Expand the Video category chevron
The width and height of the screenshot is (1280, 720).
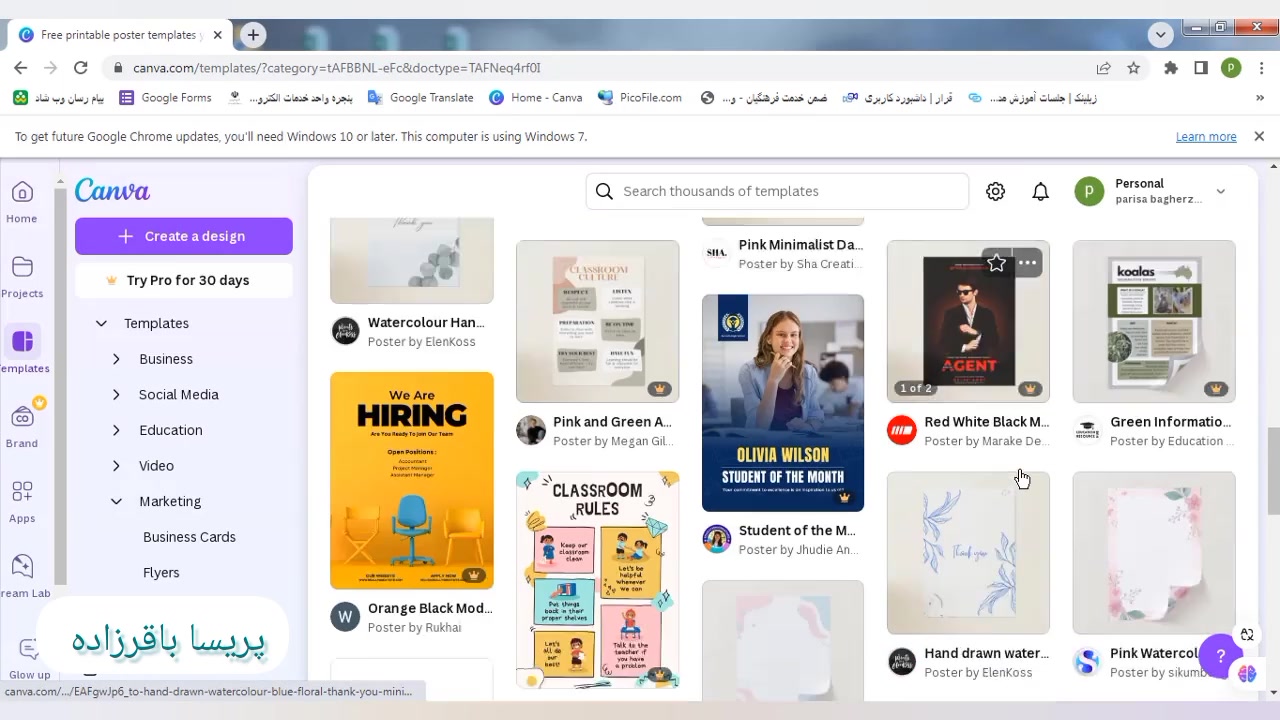coord(116,466)
